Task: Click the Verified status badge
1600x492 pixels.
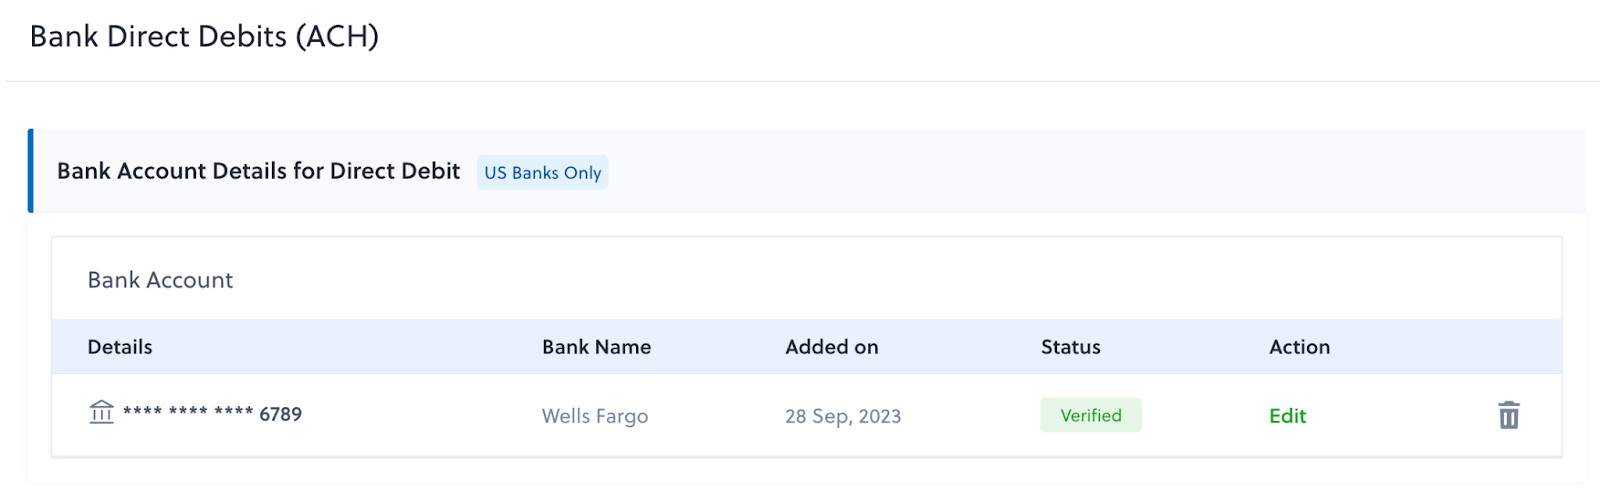Action: pos(1090,415)
